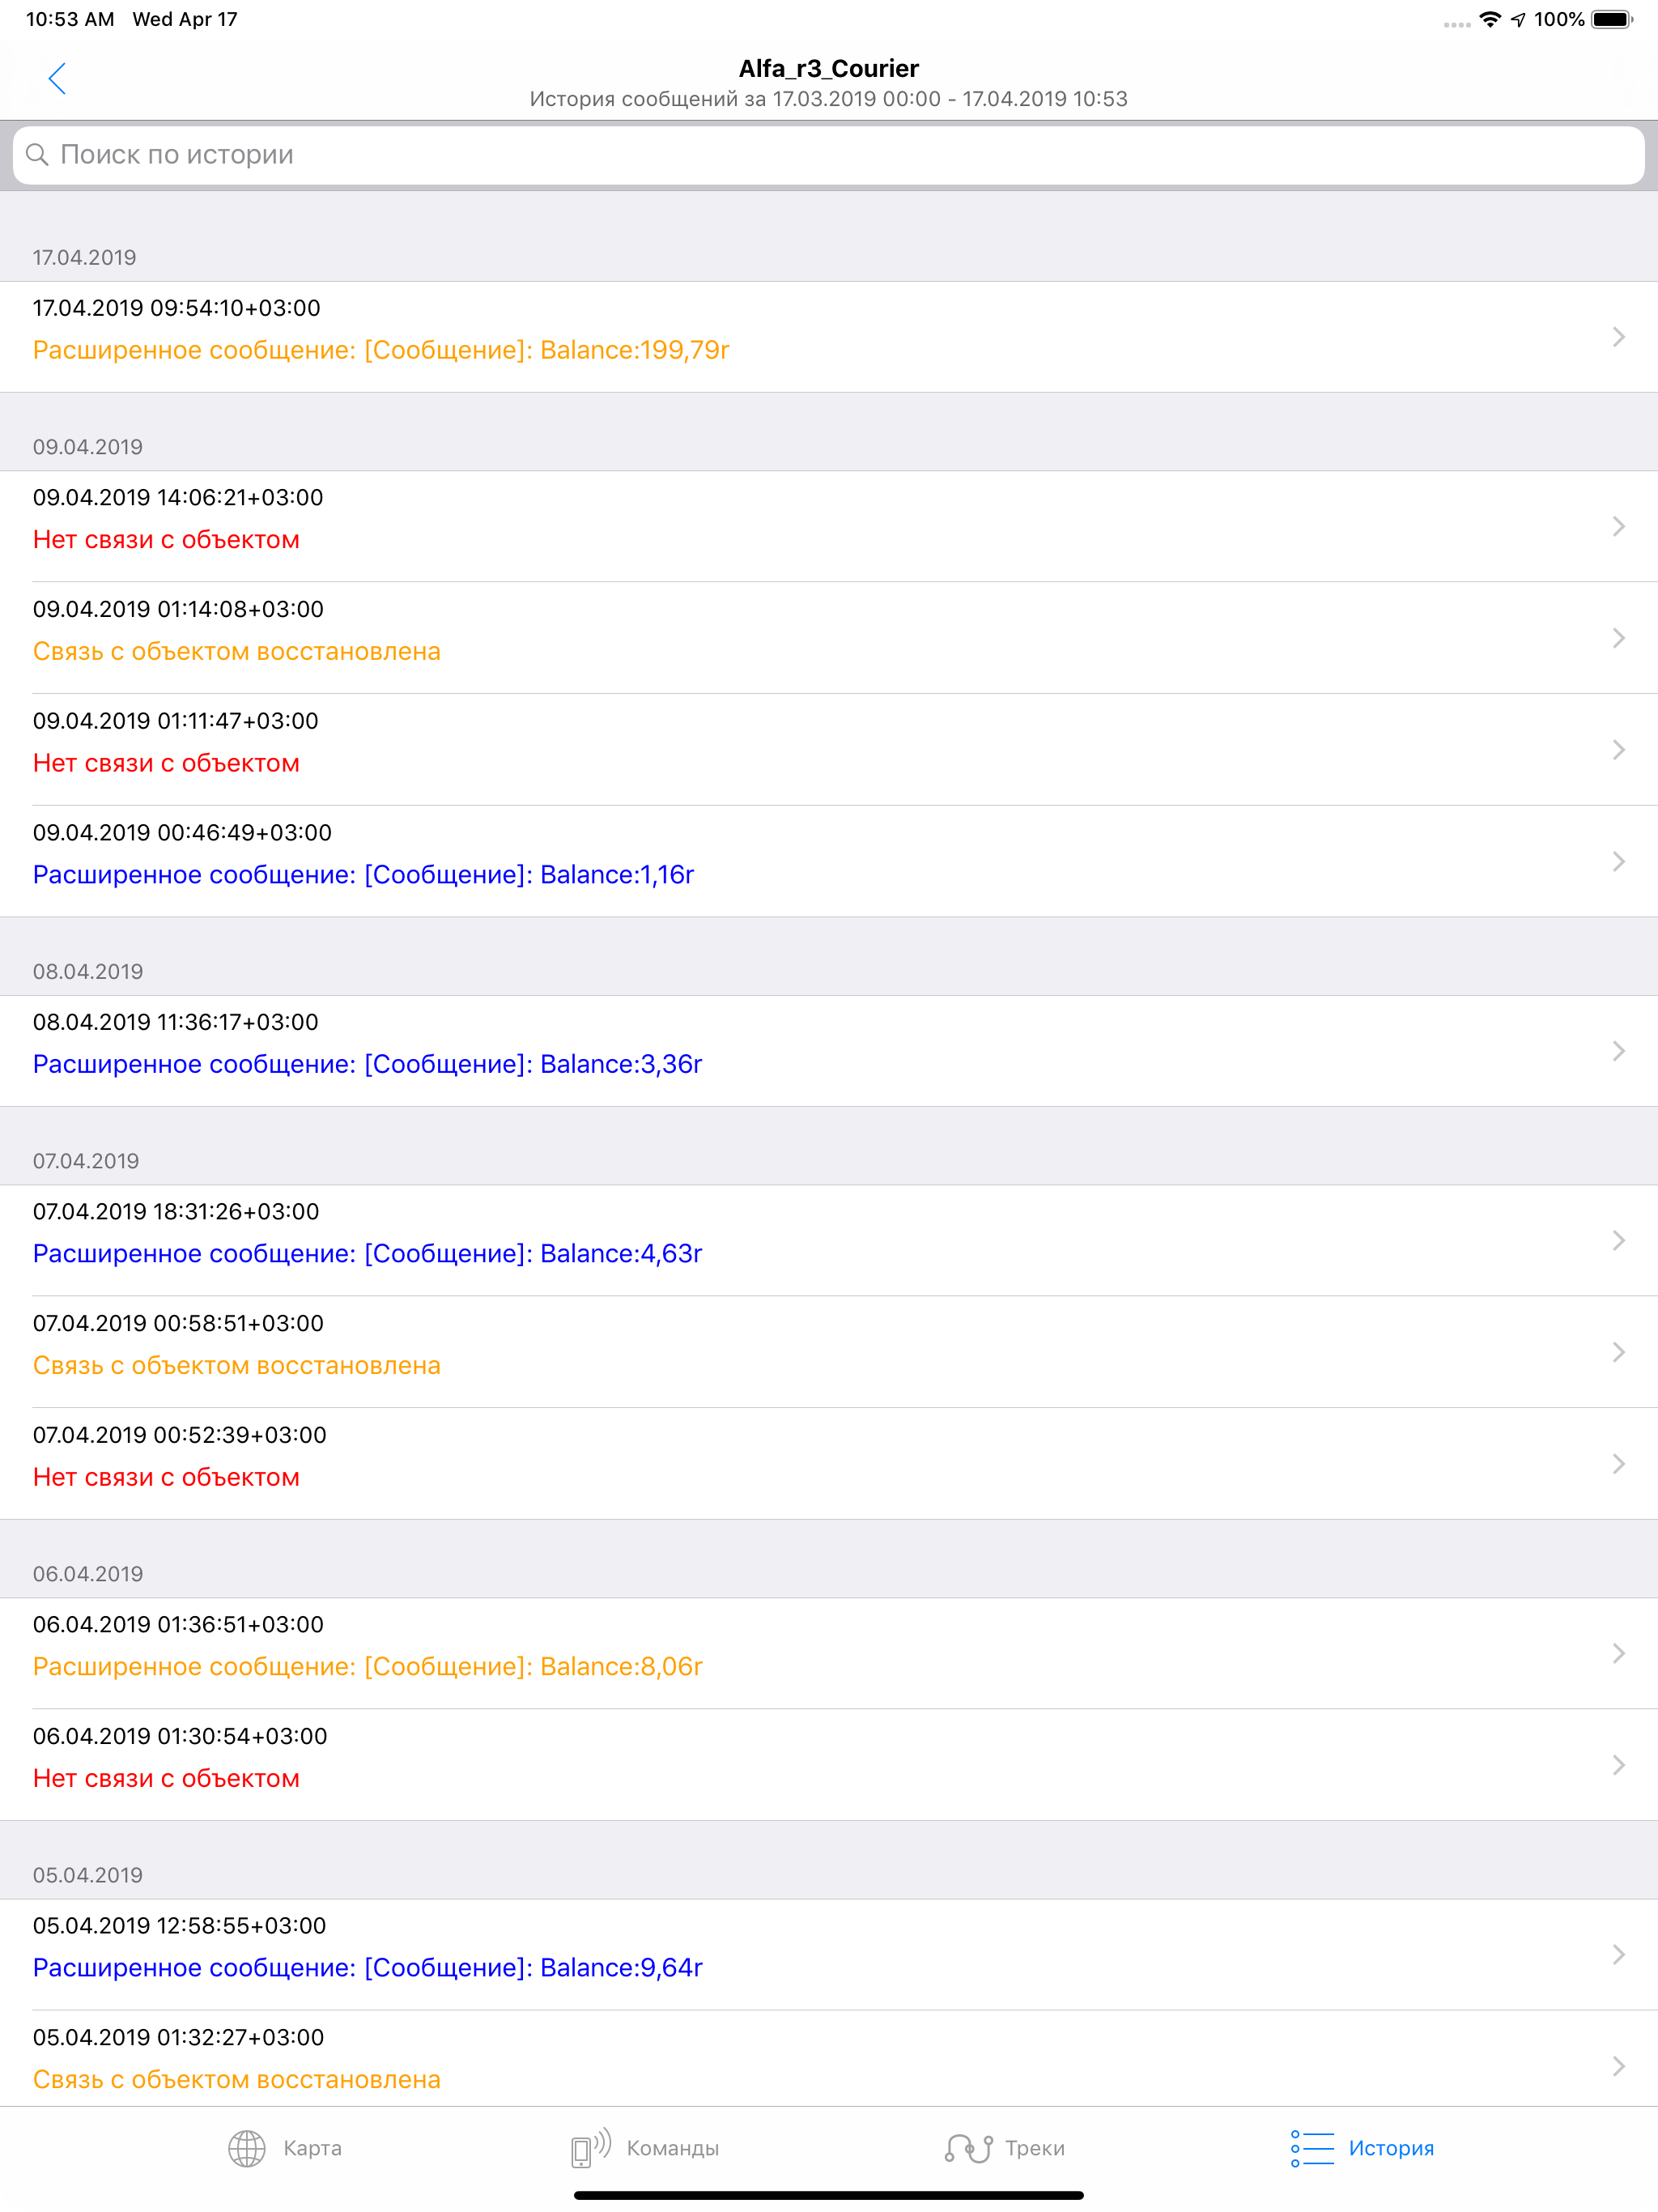Viewport: 1658px width, 2212px height.
Task: Open message text Balance:4,63r
Action: pyautogui.click(x=367, y=1254)
